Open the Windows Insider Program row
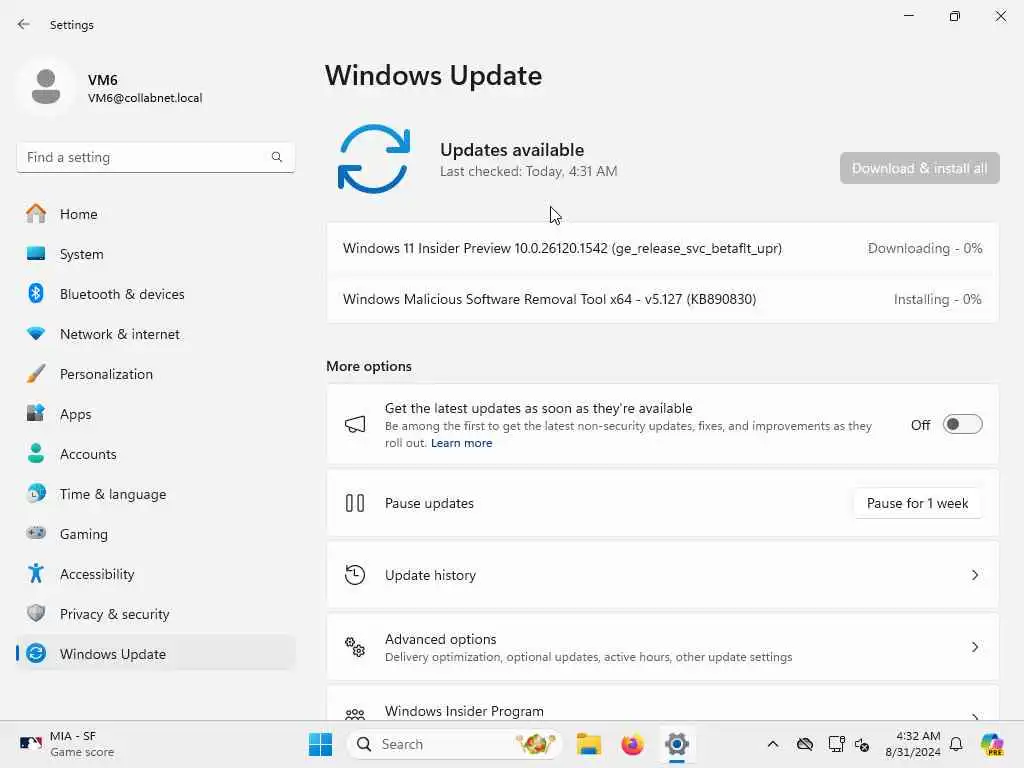The height and width of the screenshot is (768, 1024). [662, 704]
